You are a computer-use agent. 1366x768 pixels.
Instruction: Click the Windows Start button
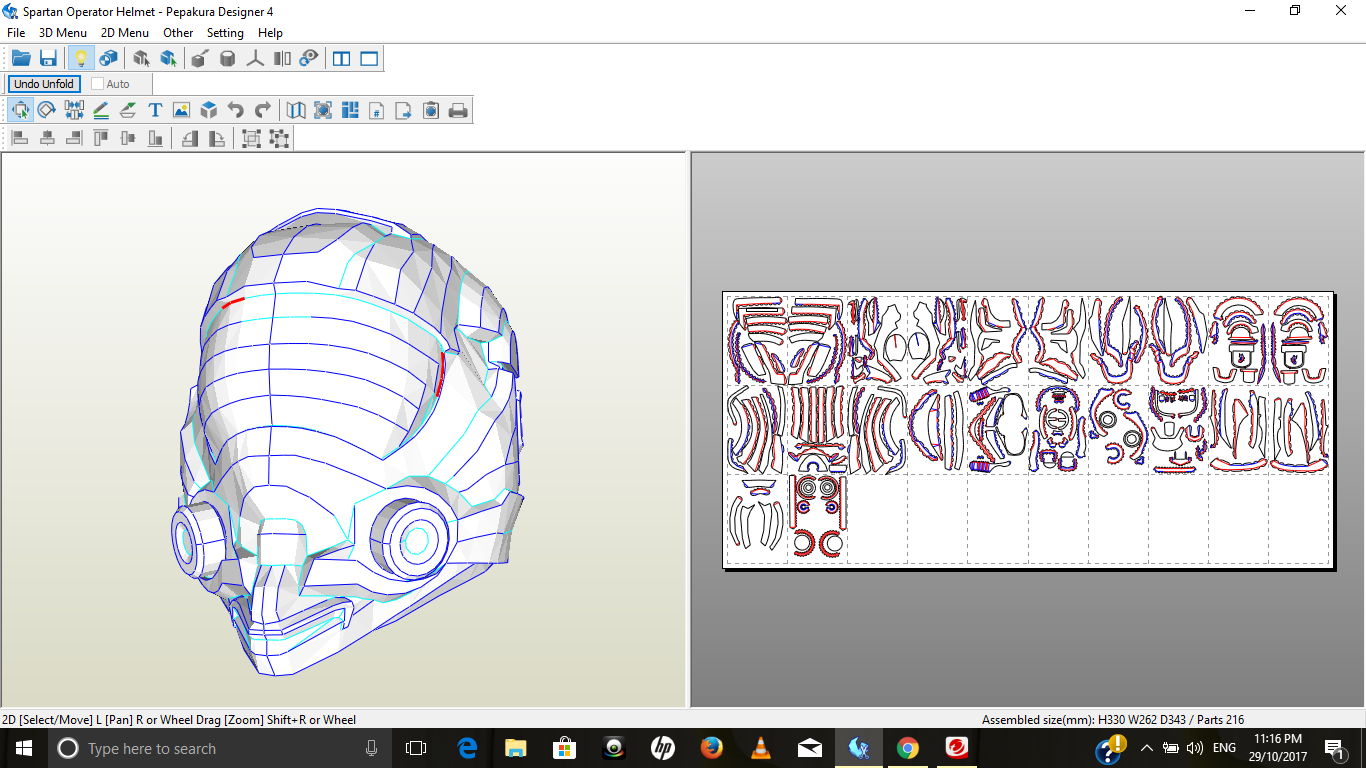(23, 748)
